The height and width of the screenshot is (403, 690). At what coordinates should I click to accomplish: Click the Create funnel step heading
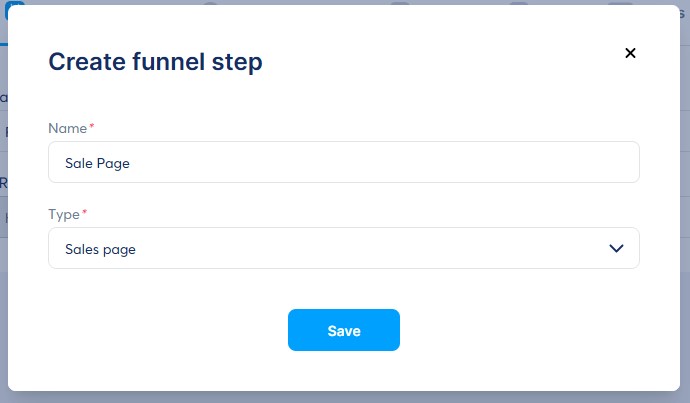pos(155,62)
